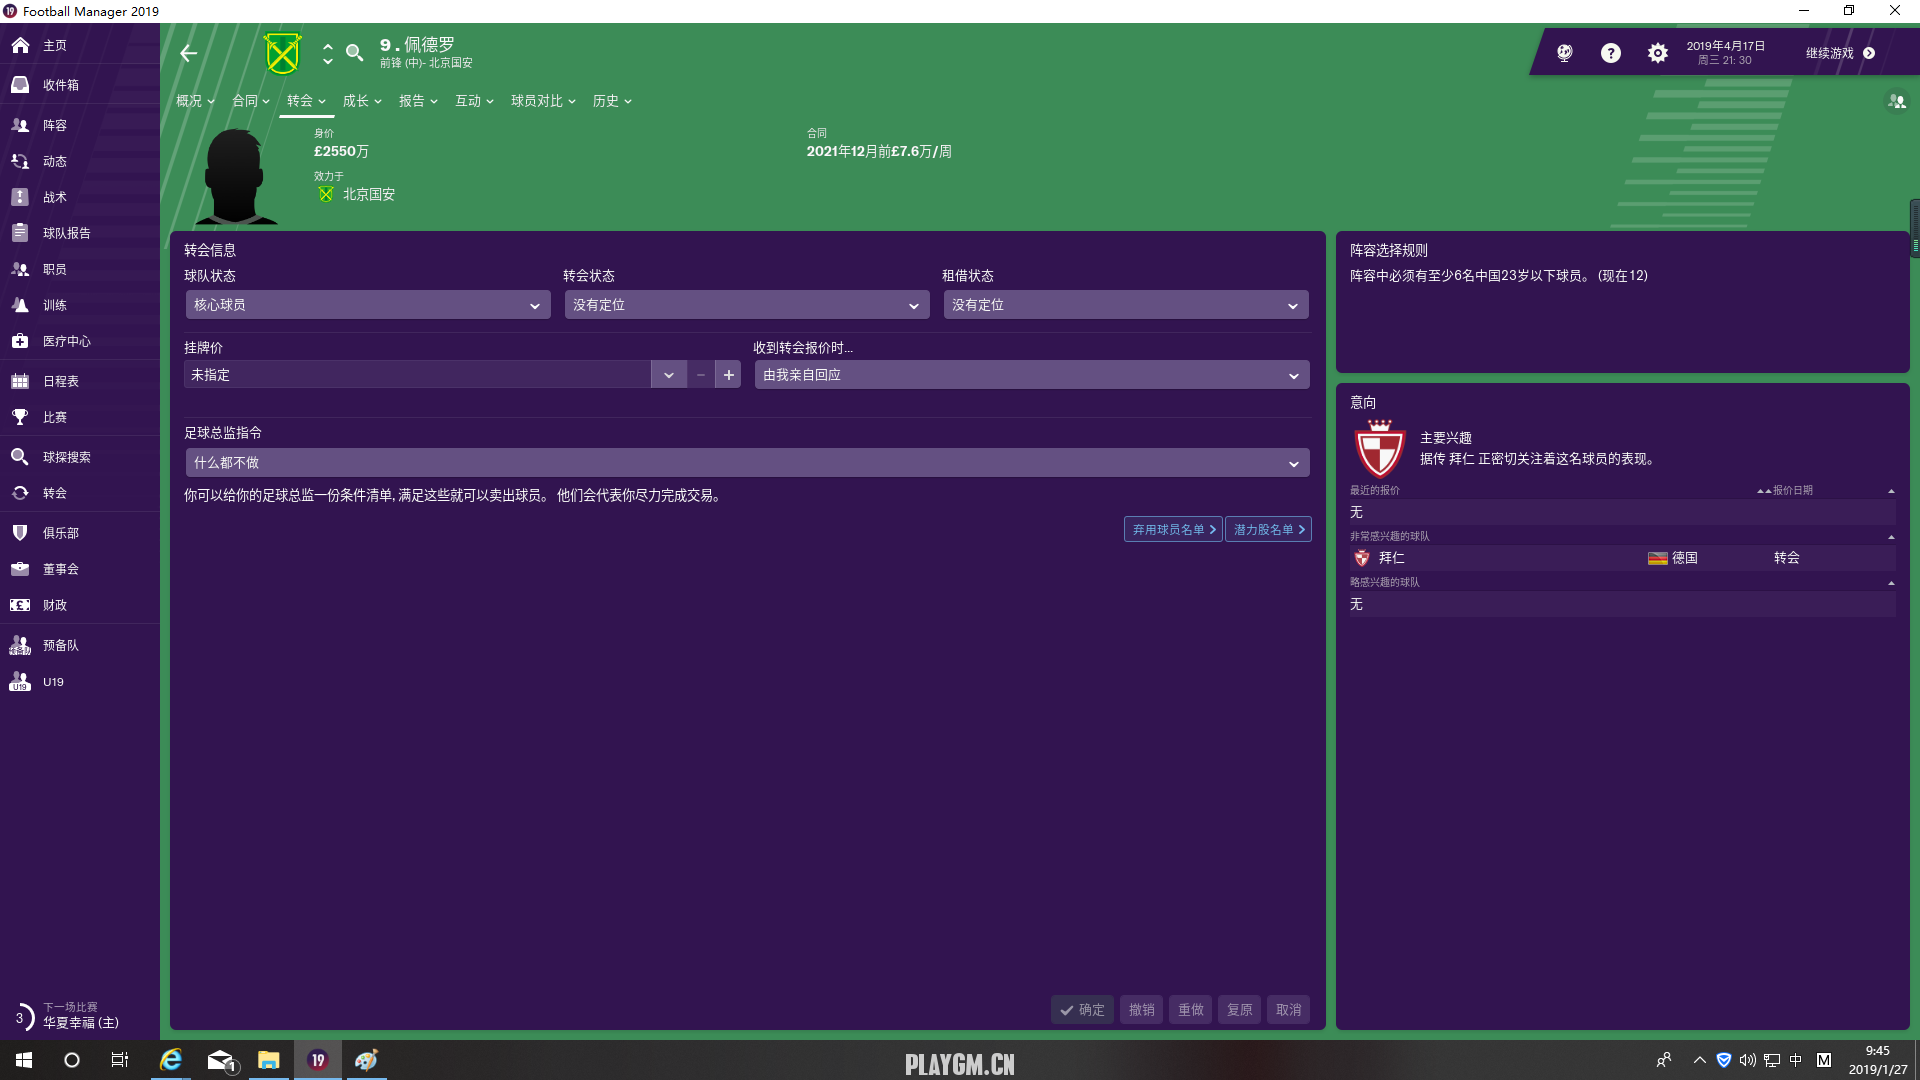Open 战术 tactics icon
This screenshot has height=1080, width=1920.
20,197
